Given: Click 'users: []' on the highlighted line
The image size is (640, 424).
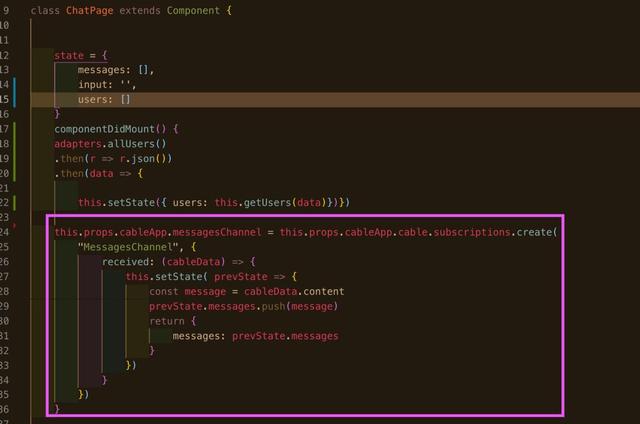Looking at the screenshot, I should (x=104, y=100).
